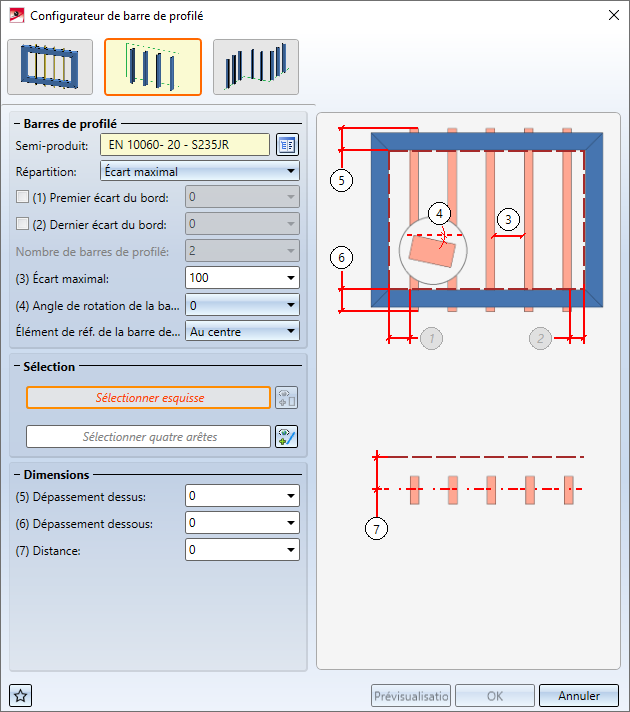
Task: Click the Semi-produit field EN 10060- 20 - S235JR
Action: tap(185, 145)
